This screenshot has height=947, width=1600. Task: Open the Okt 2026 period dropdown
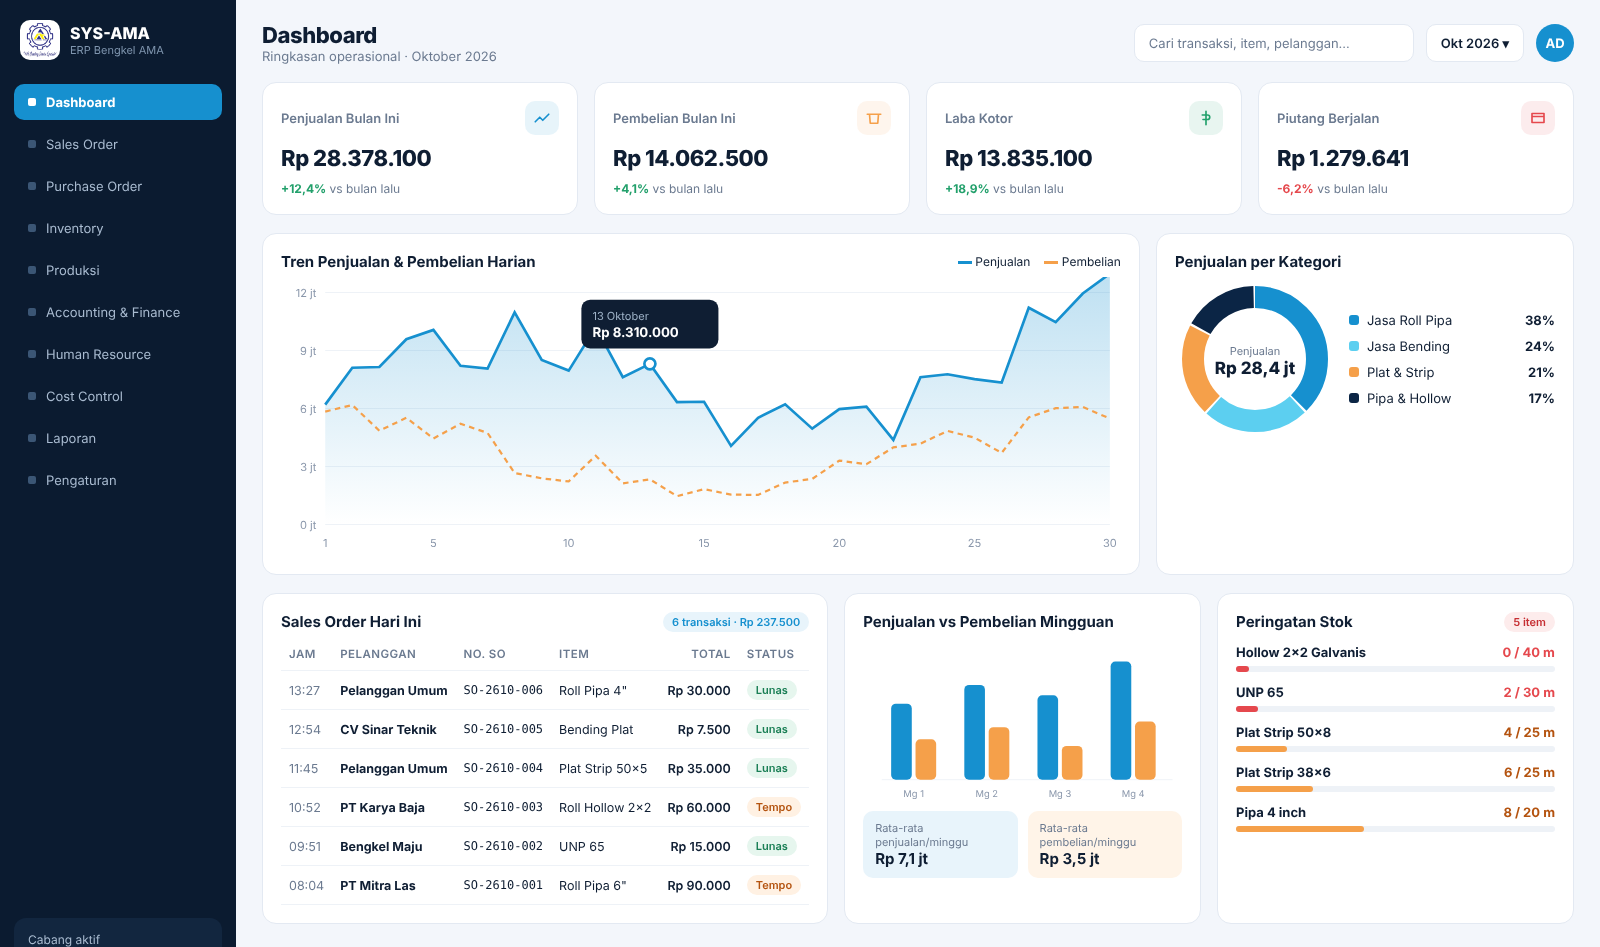(x=1475, y=43)
